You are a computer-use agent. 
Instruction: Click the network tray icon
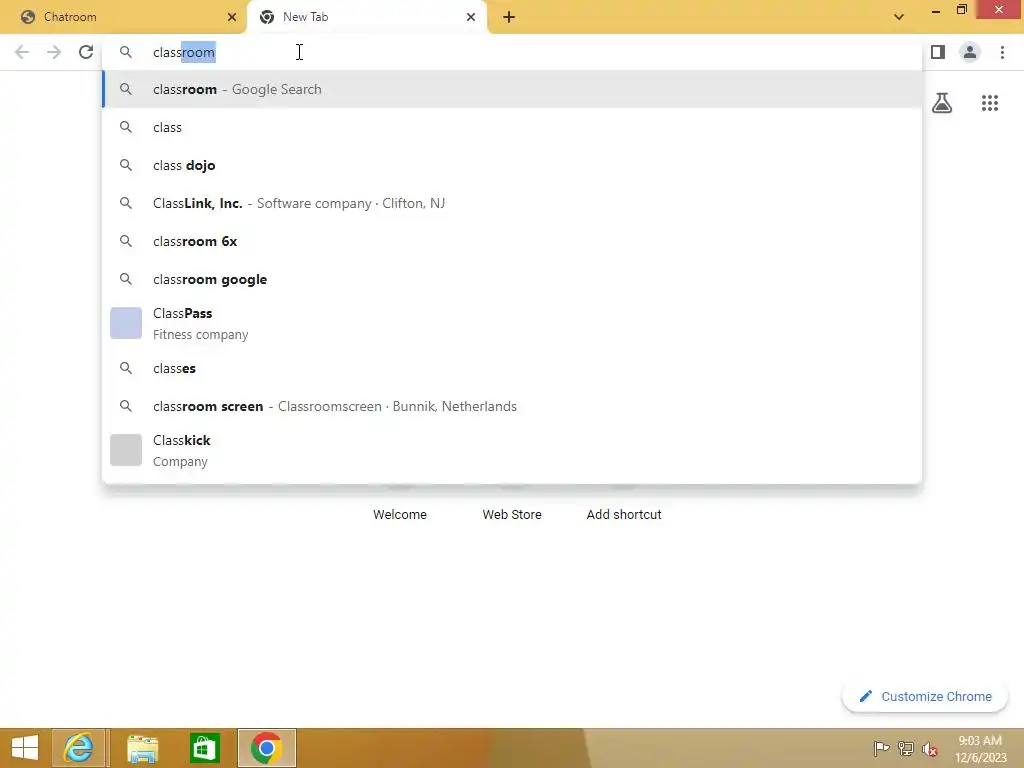pyautogui.click(x=905, y=749)
